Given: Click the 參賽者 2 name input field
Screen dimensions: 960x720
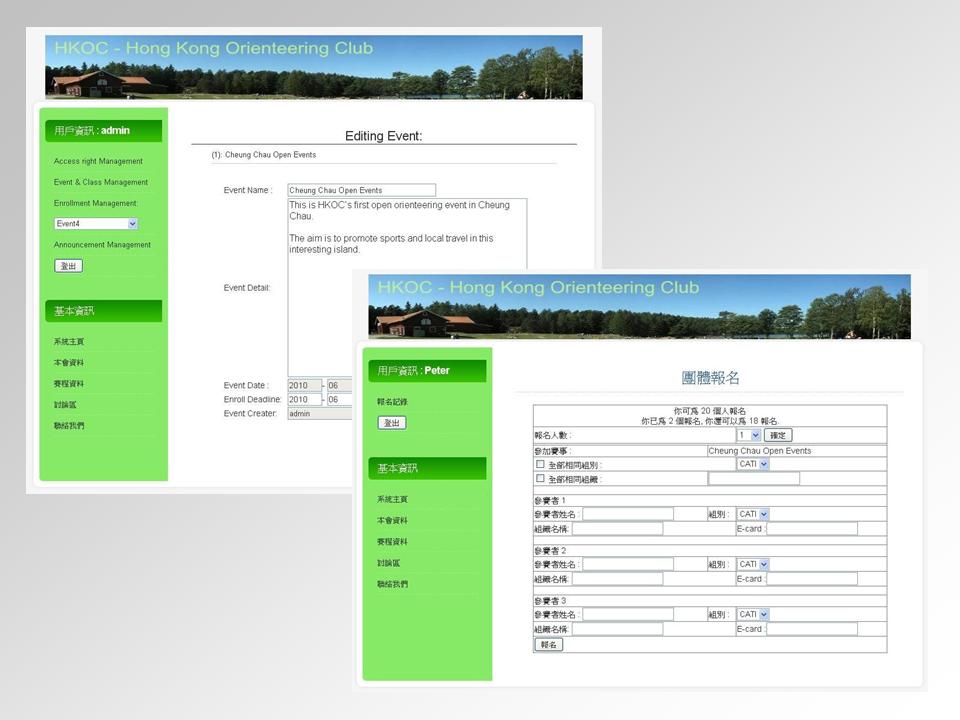Looking at the screenshot, I should tap(628, 564).
